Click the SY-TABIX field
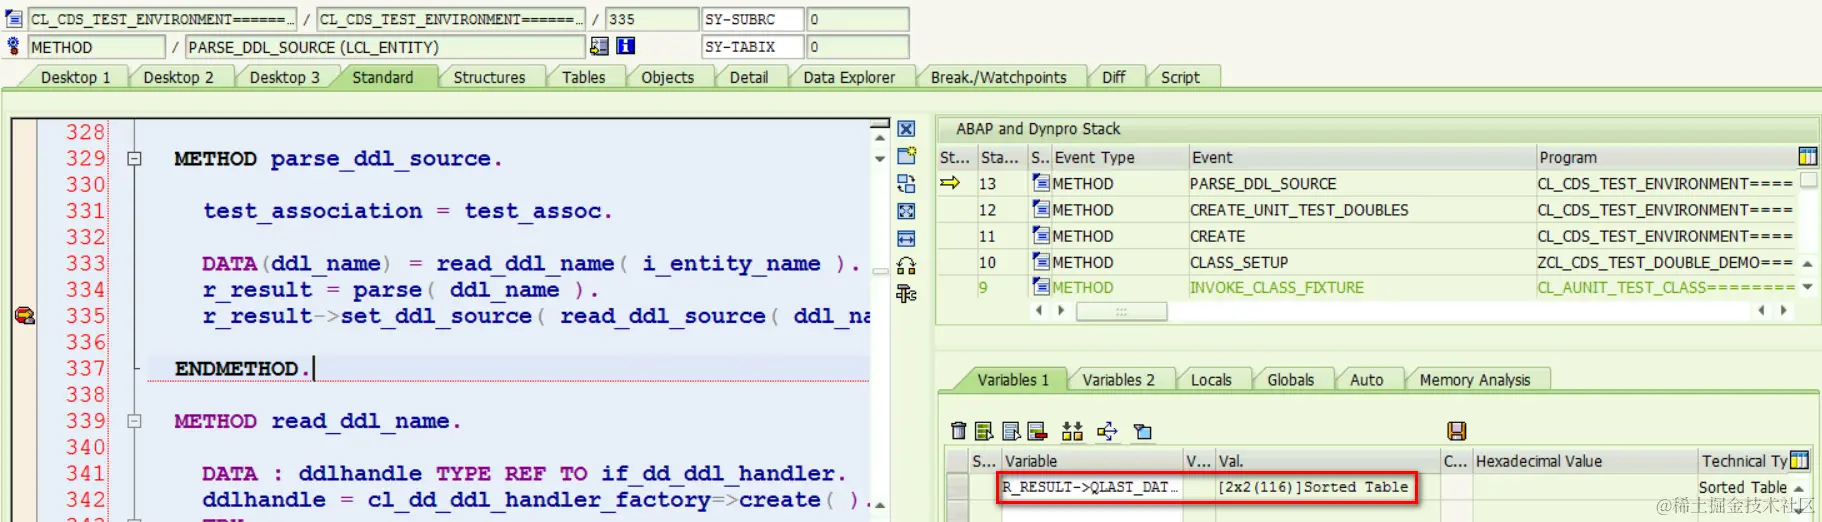This screenshot has width=1822, height=522. pos(753,47)
